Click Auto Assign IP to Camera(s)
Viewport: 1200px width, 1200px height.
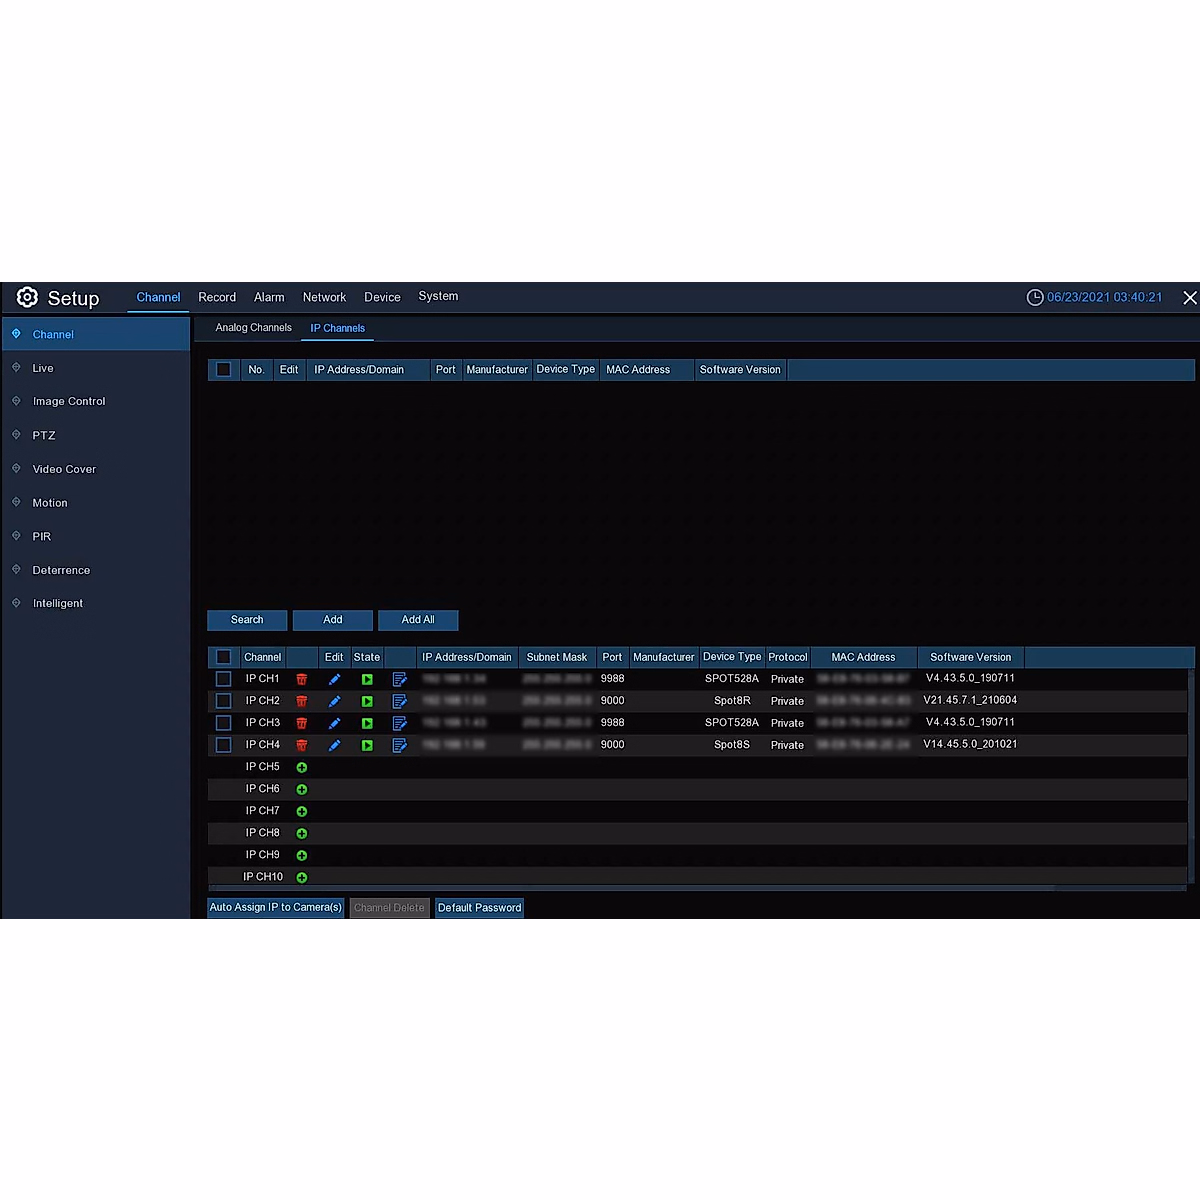tap(275, 908)
